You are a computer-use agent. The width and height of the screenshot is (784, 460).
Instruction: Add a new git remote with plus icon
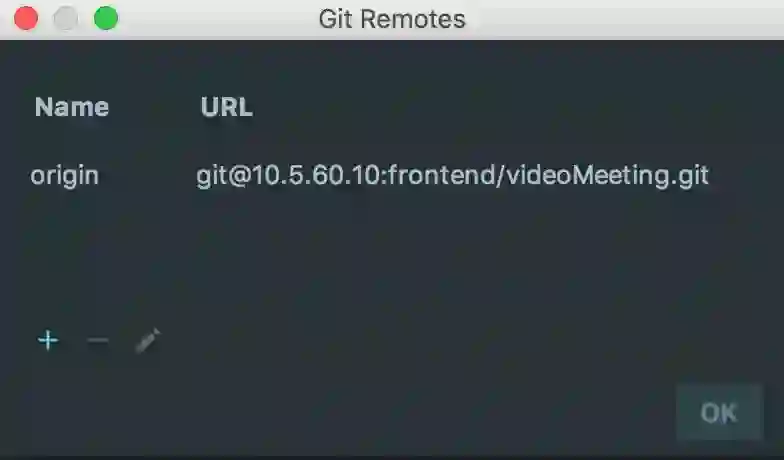coord(48,340)
